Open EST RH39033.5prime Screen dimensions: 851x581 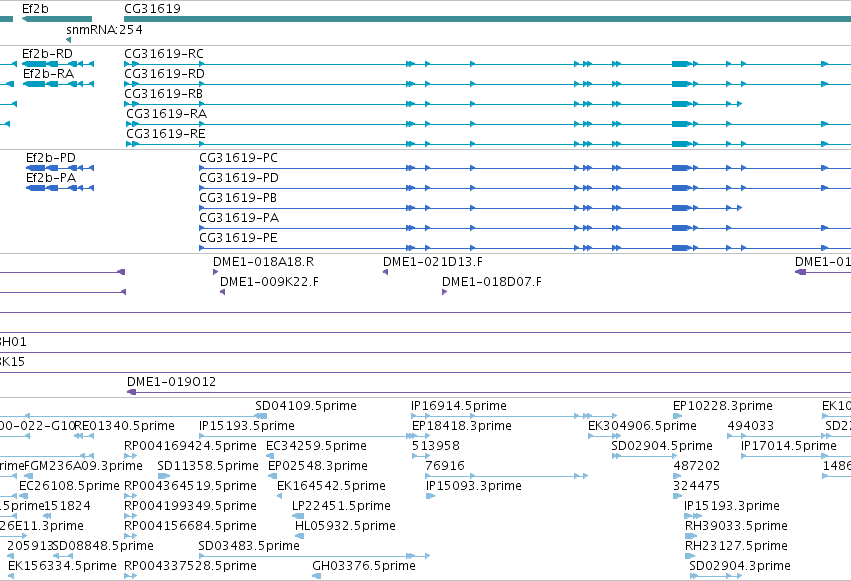point(736,526)
